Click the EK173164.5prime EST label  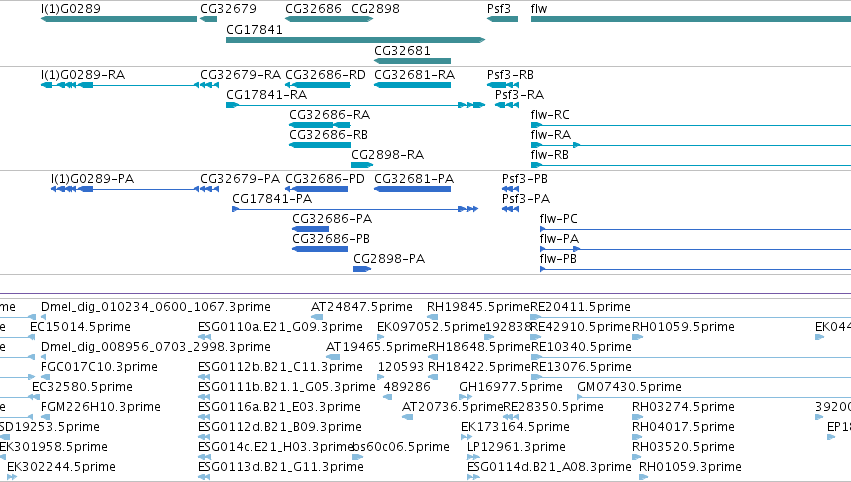click(x=515, y=427)
